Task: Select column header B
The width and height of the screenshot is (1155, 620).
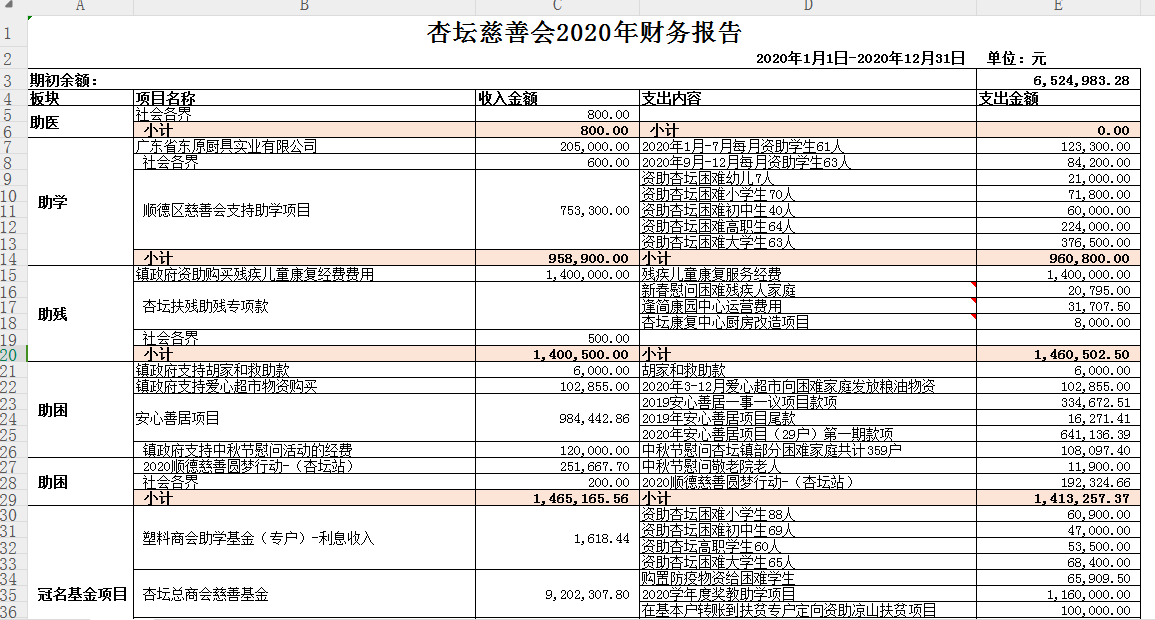Action: (305, 7)
